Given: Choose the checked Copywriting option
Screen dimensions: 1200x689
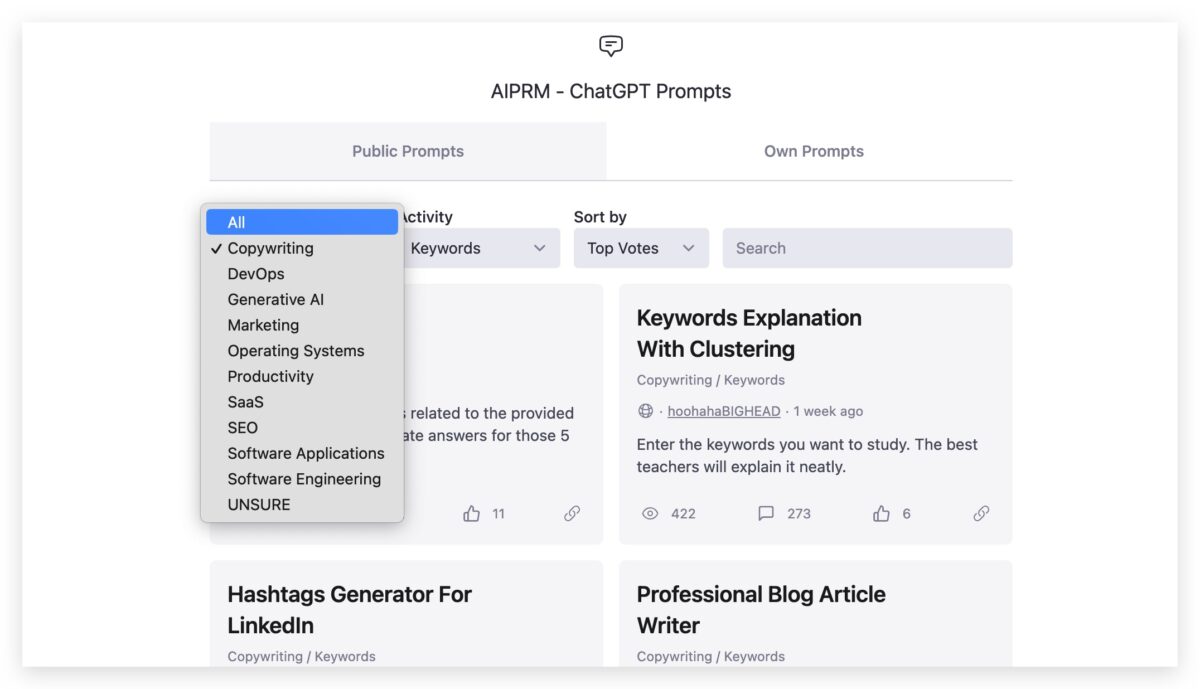Looking at the screenshot, I should [x=302, y=248].
